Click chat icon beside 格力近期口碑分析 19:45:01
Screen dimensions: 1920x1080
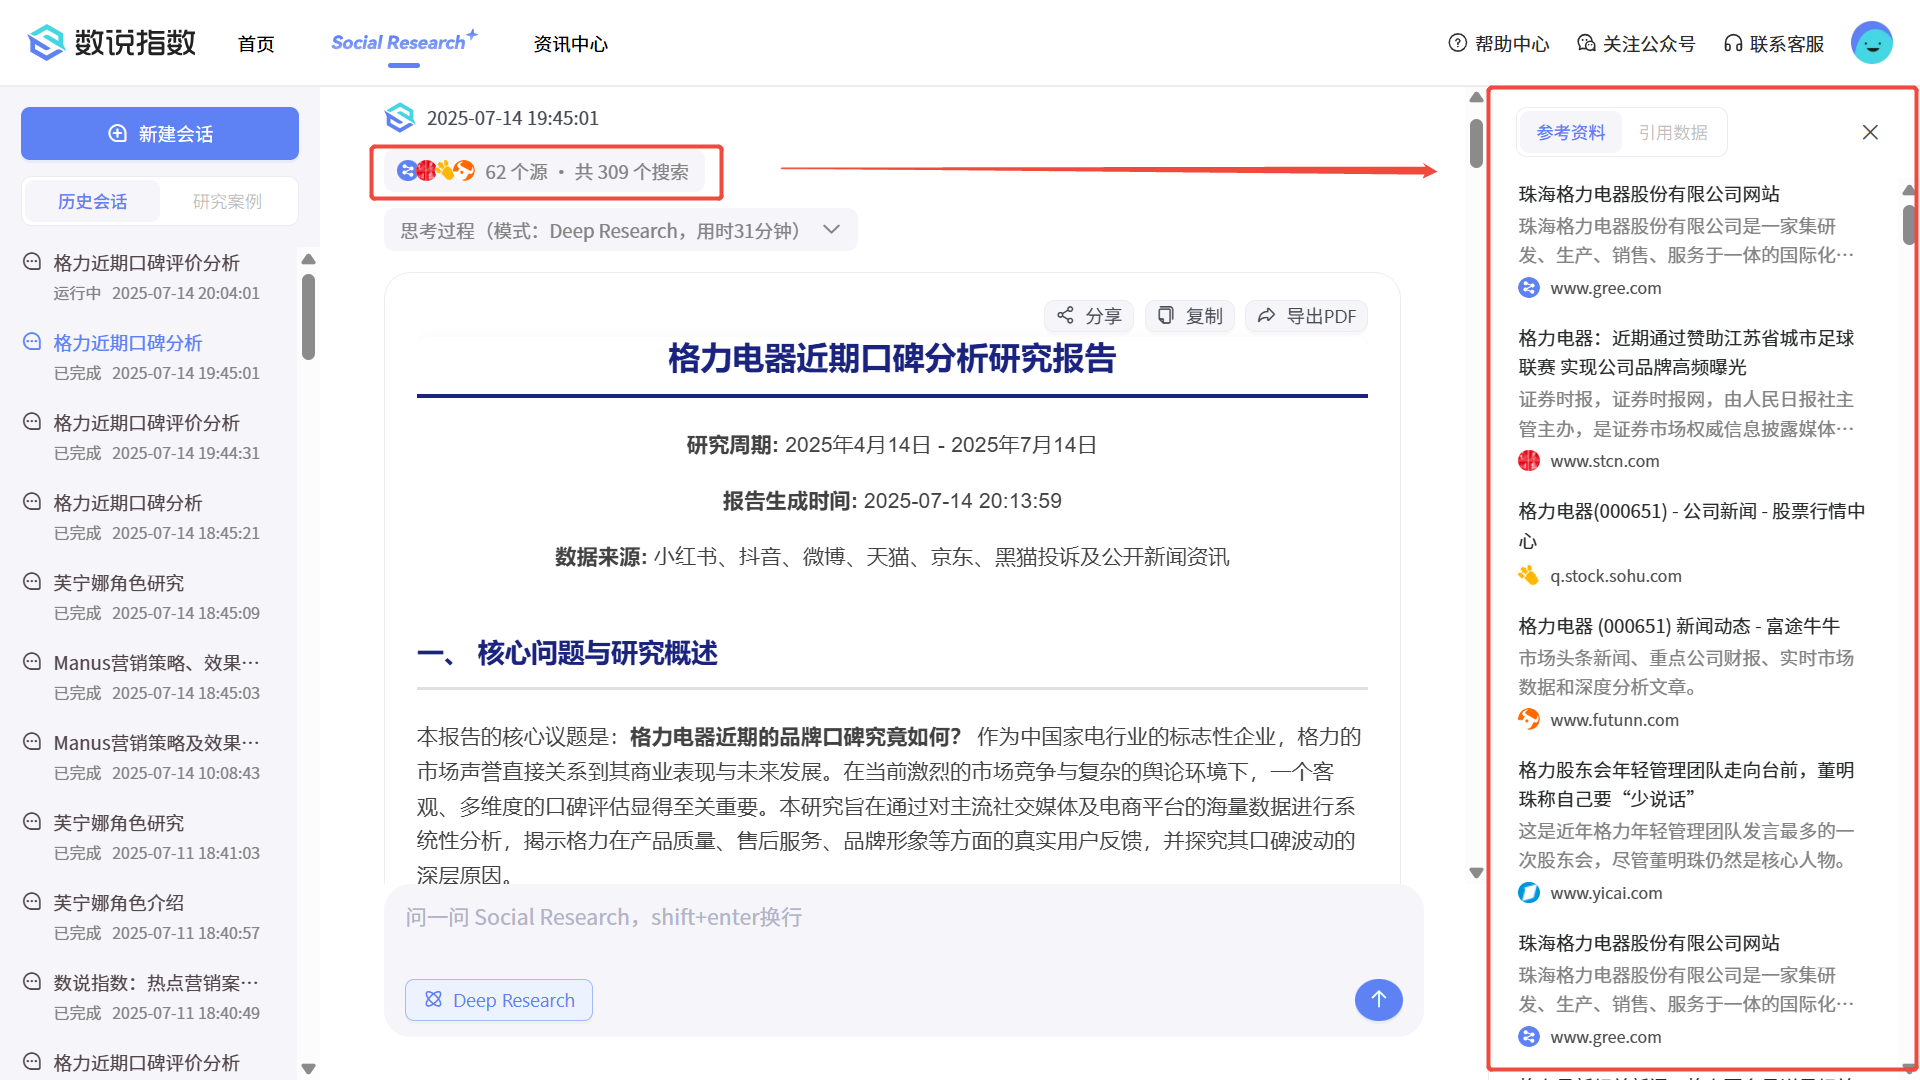(32, 342)
